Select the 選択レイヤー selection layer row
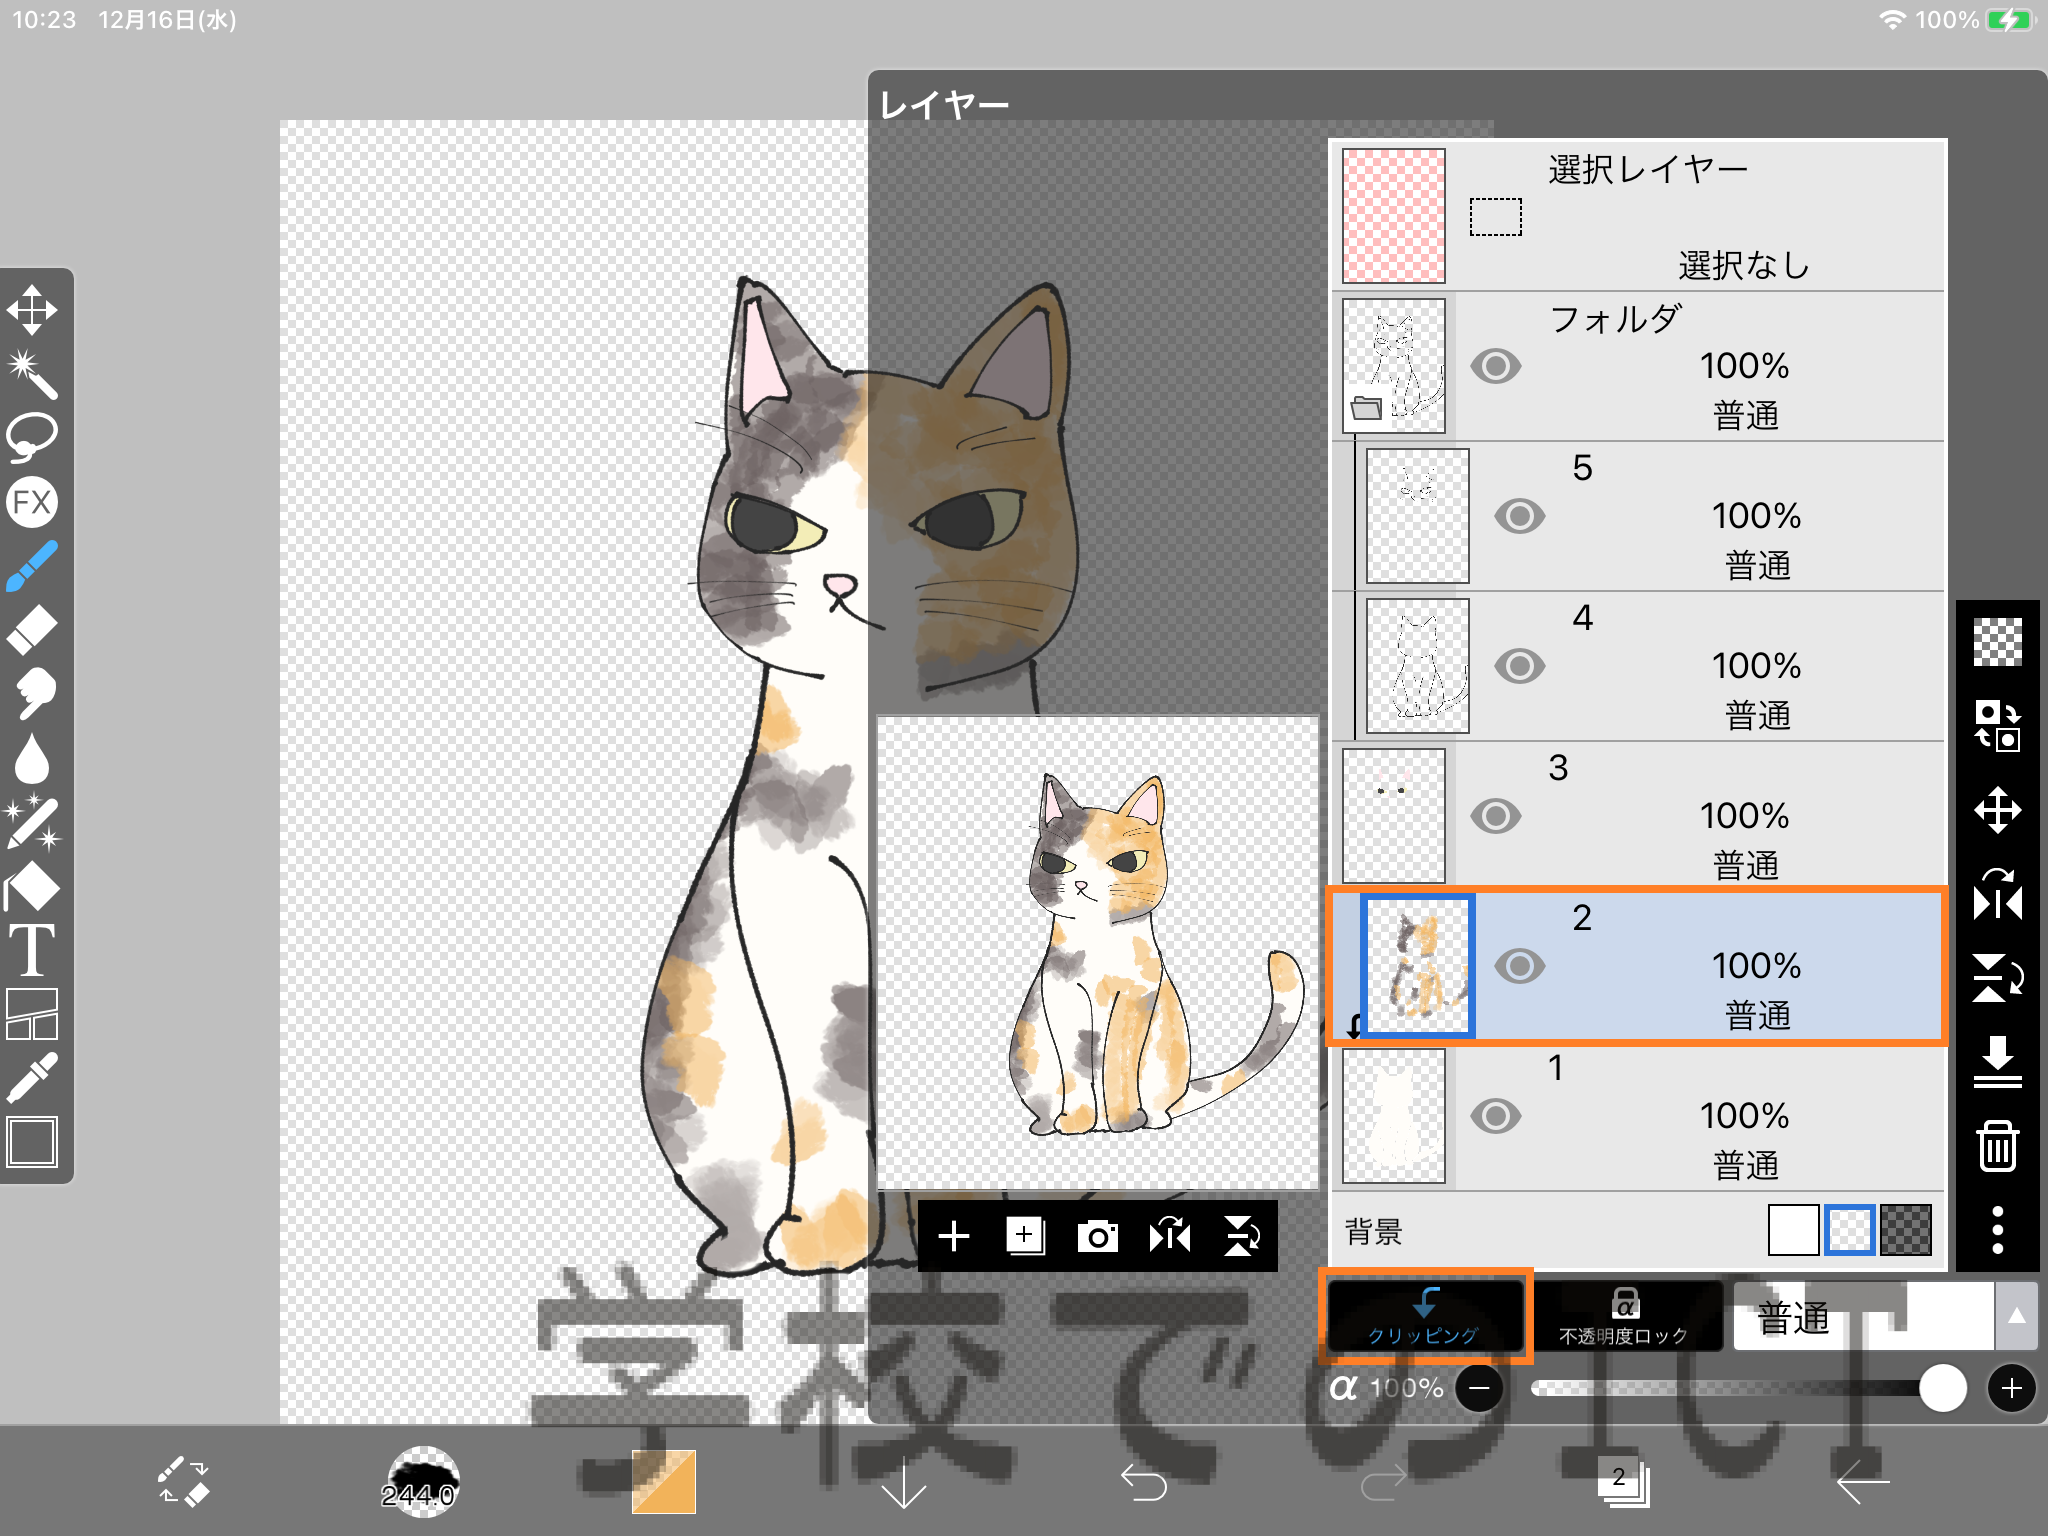2048x1536 pixels. coord(1638,216)
